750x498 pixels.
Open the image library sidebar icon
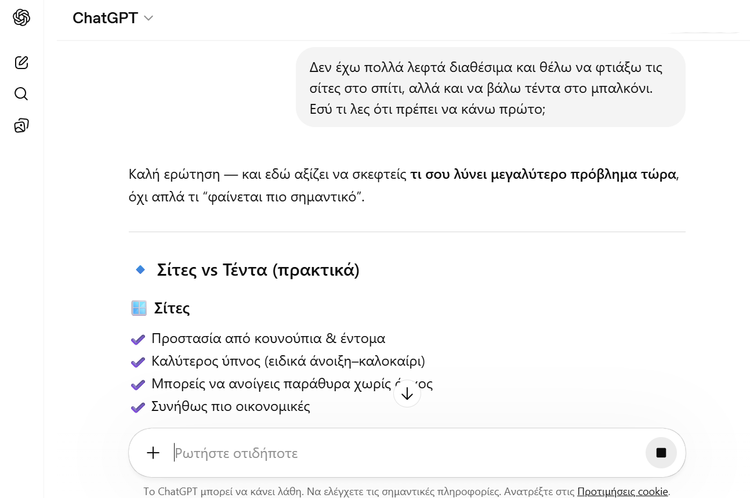21,126
